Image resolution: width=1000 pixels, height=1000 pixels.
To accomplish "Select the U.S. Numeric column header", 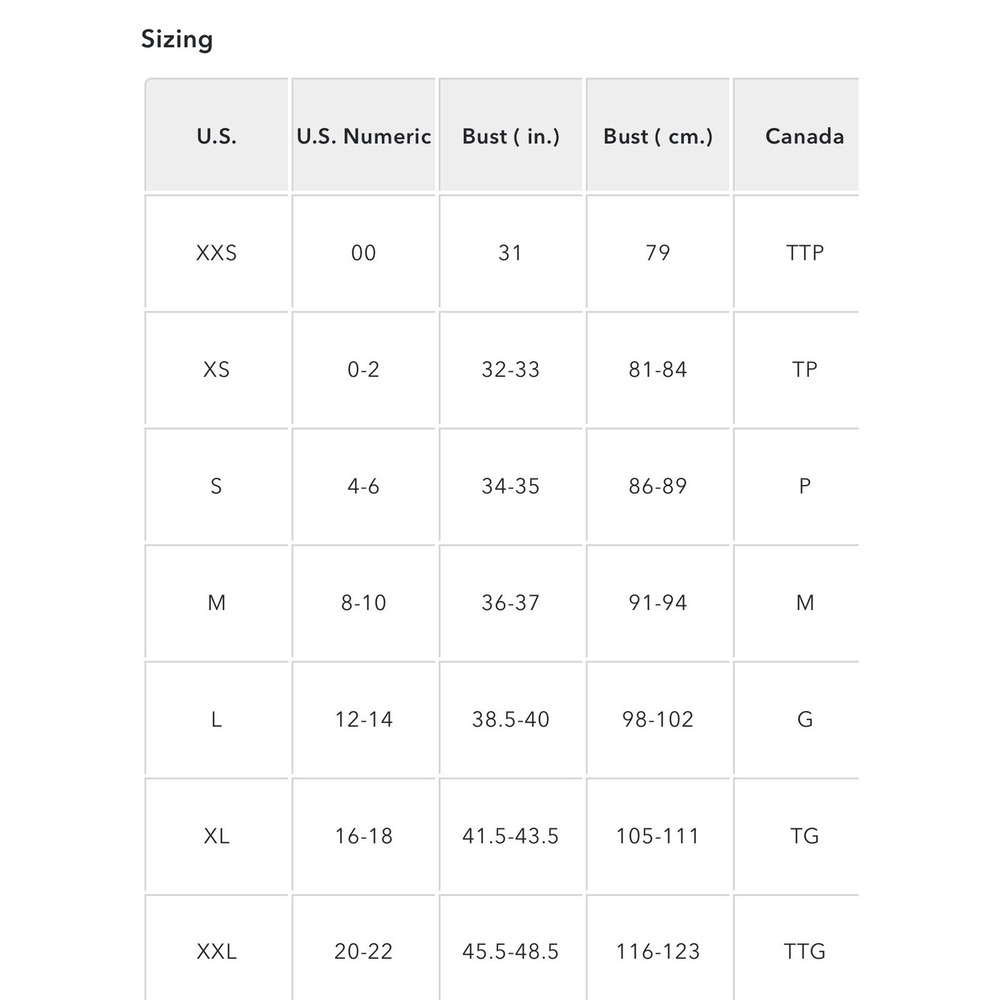I will [364, 136].
